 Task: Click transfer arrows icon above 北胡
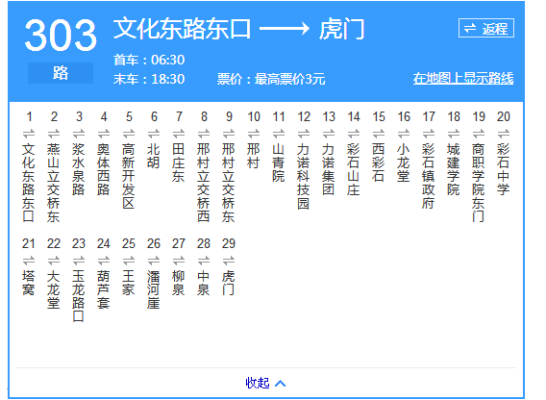[x=154, y=133]
